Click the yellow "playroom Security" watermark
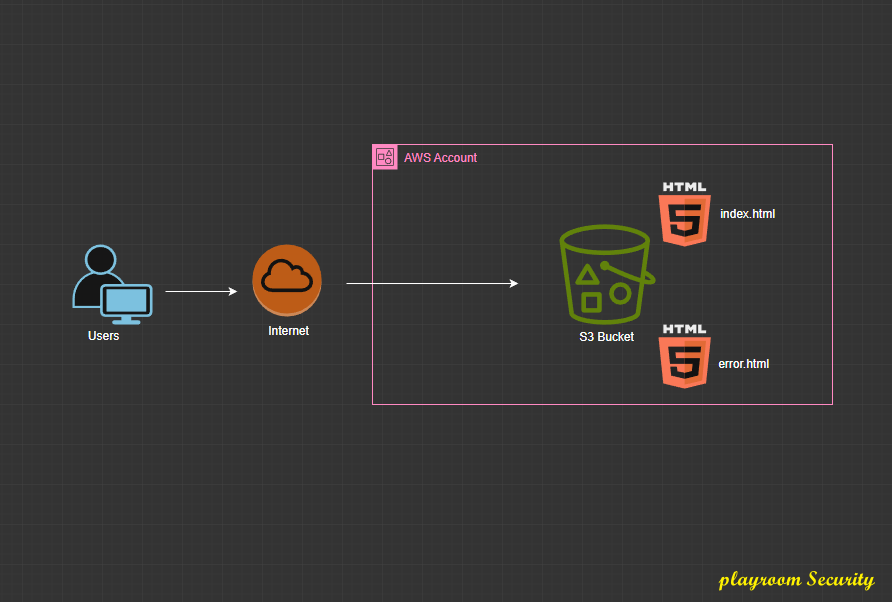Screen dimensions: 892x602 pyautogui.click(x=796, y=580)
